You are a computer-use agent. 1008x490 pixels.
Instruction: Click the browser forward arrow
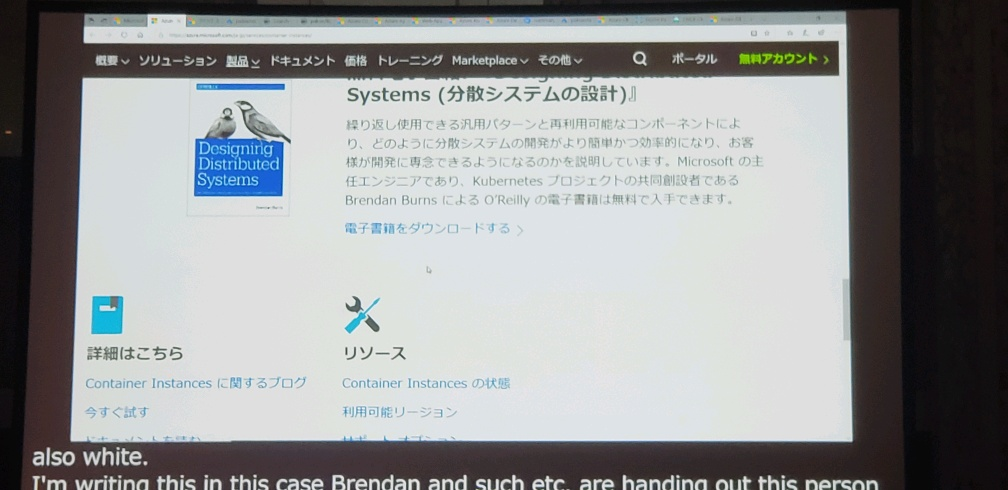pos(108,35)
